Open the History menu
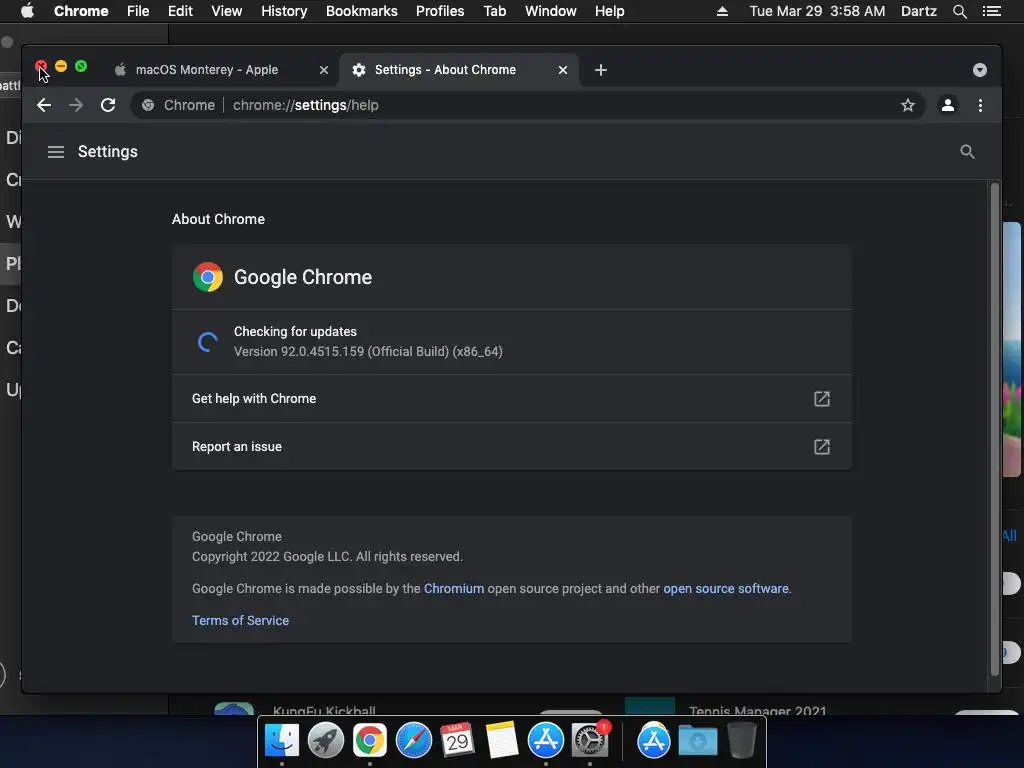This screenshot has height=768, width=1024. tap(284, 11)
